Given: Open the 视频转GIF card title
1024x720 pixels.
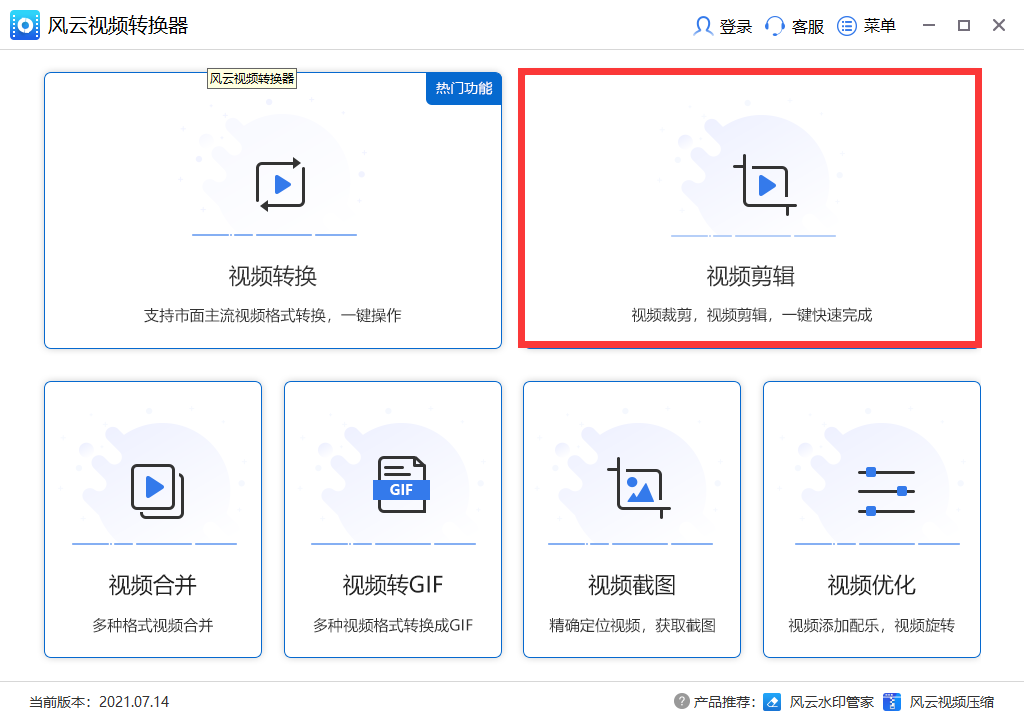Looking at the screenshot, I should coord(392,585).
